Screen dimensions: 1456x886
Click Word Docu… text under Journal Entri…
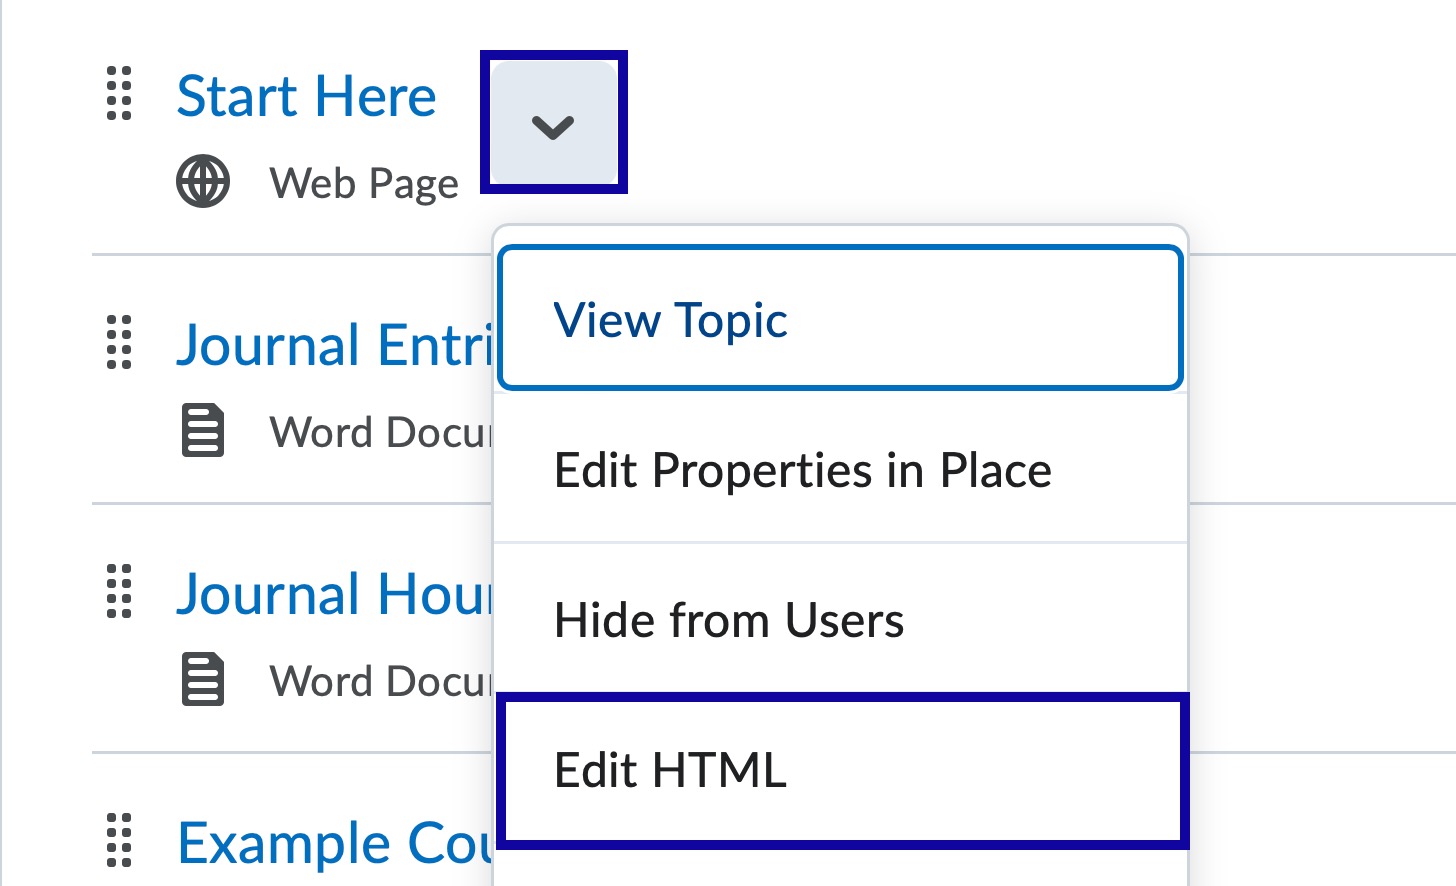[x=381, y=432]
